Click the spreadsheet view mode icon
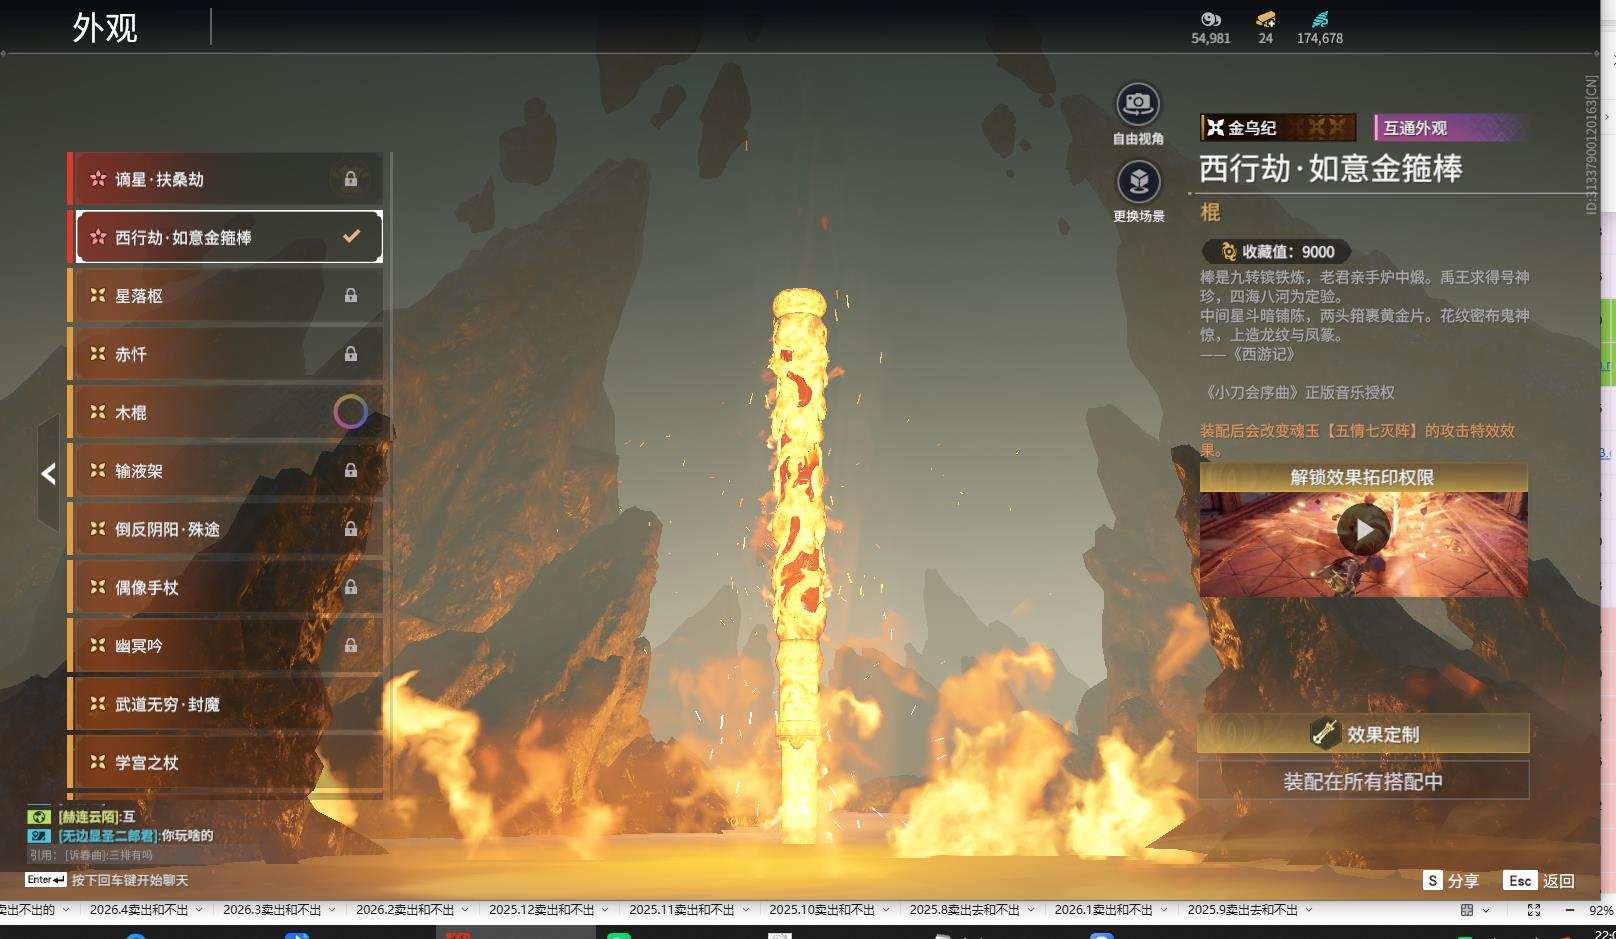This screenshot has height=939, width=1616. (x=1467, y=910)
